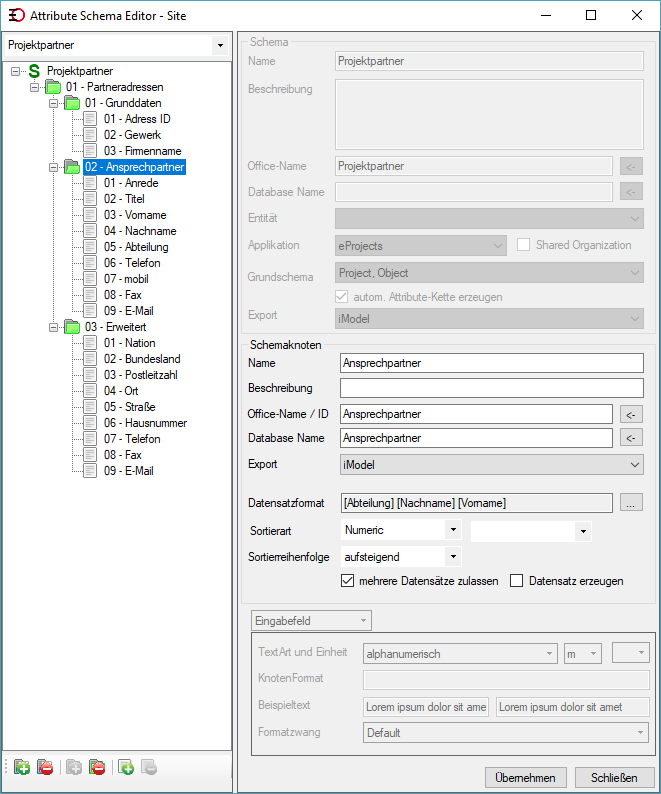Collapse the 02 - Ansprechpartner folder
The width and height of the screenshot is (661, 794).
click(x=54, y=167)
